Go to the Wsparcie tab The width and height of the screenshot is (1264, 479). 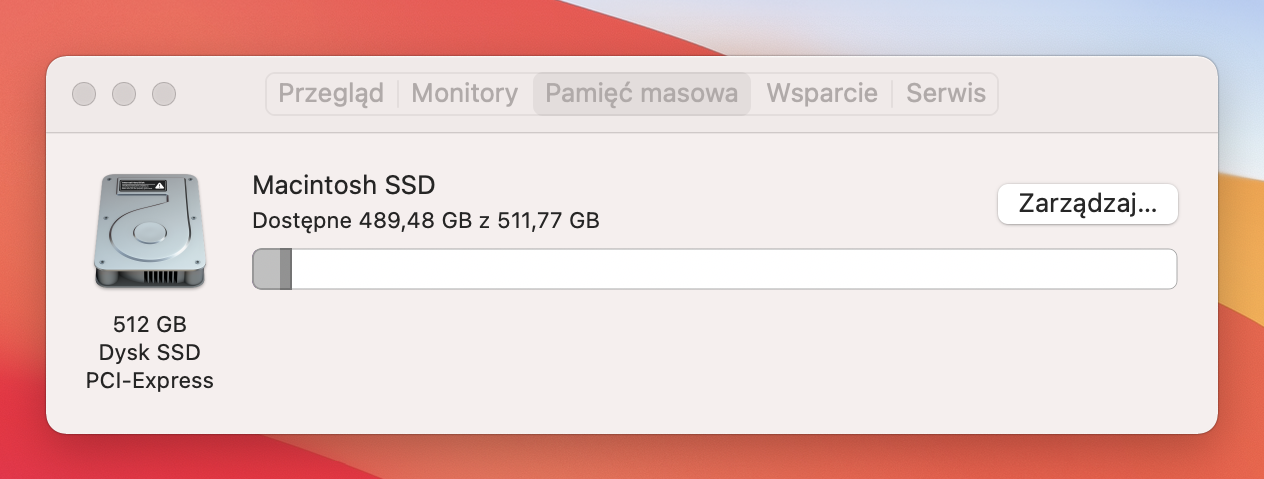pyautogui.click(x=822, y=94)
